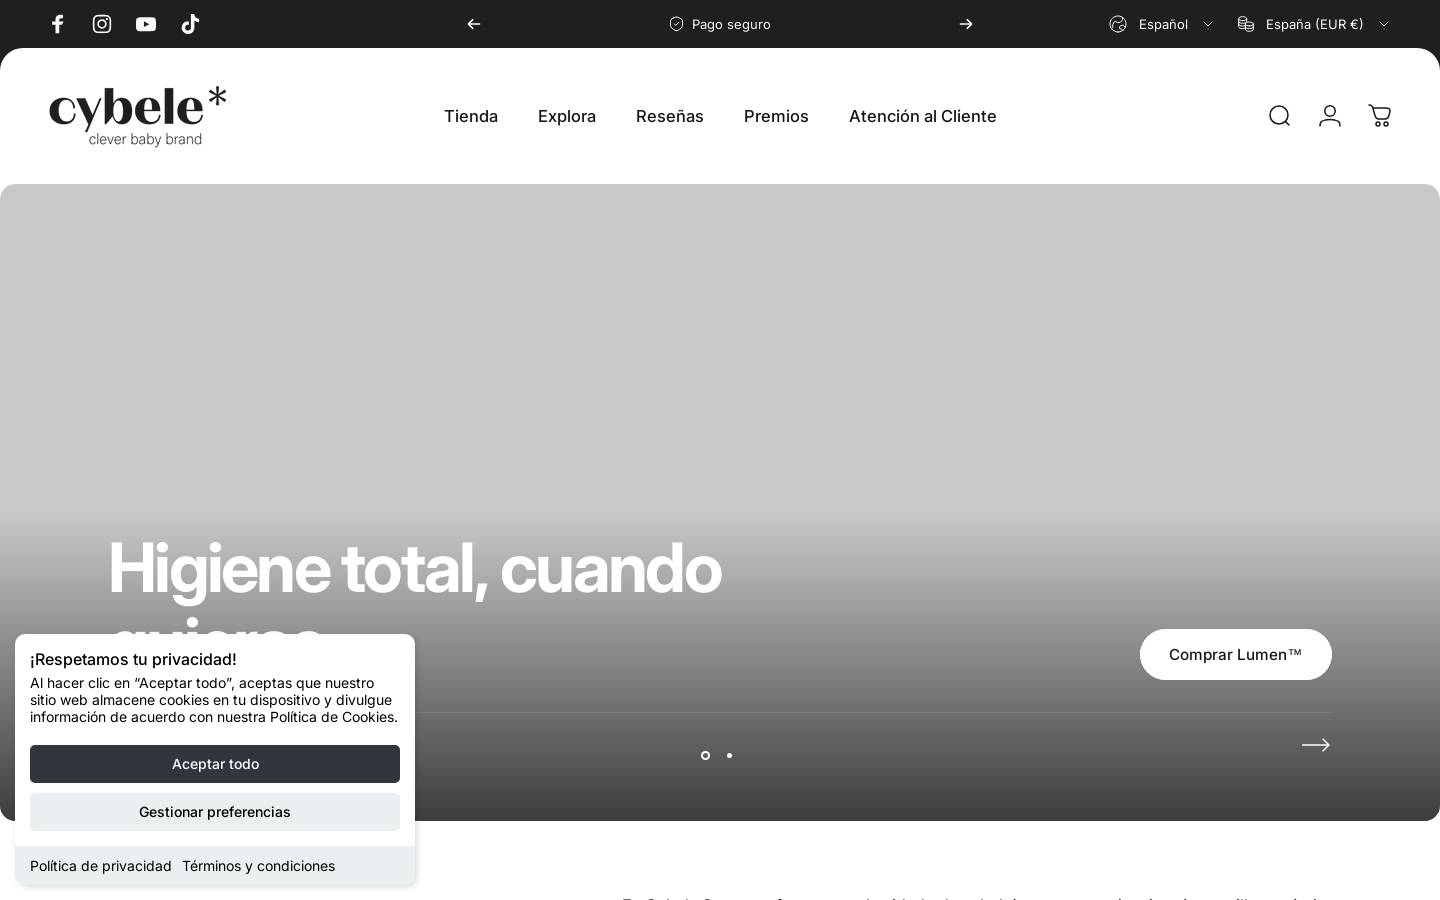
Task: Show next announcement with right arrow
Action: click(966, 24)
